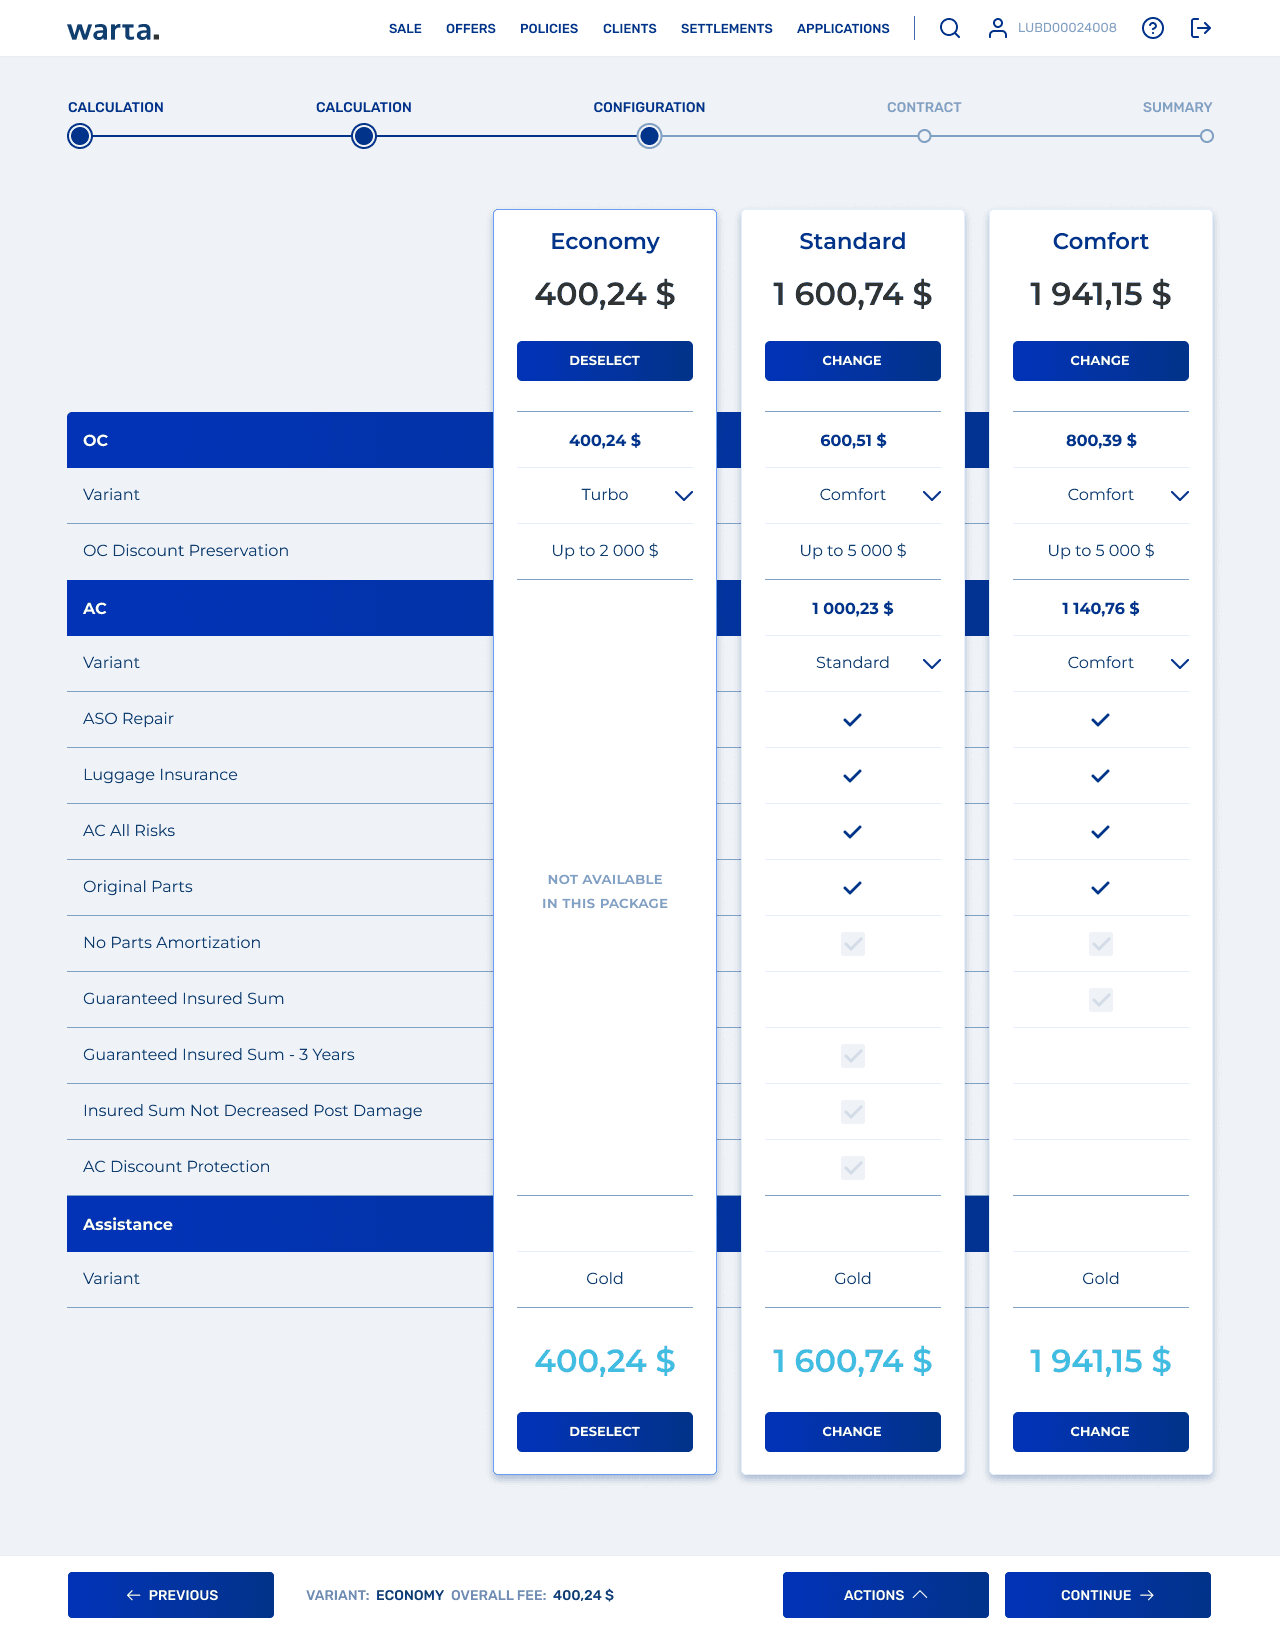This screenshot has width=1280, height=1635.
Task: Click the Summary step marker
Action: click(1207, 136)
